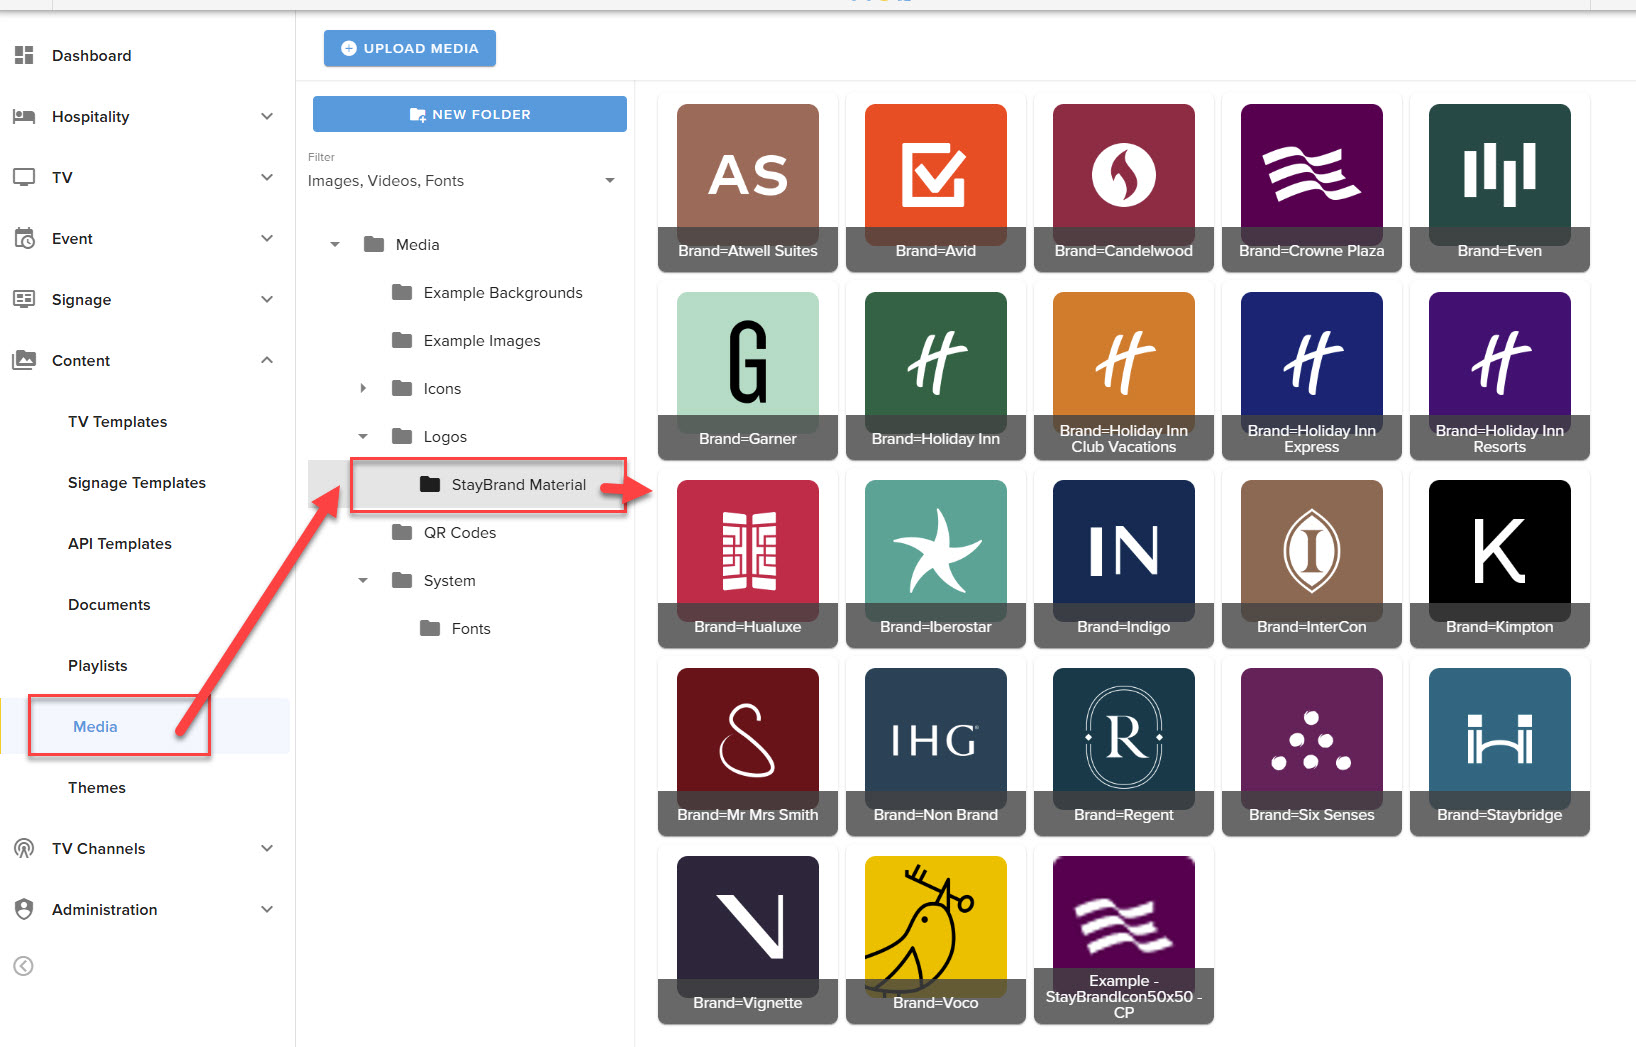The width and height of the screenshot is (1636, 1047).
Task: Open Playlists in the Content menu
Action: pos(98,666)
